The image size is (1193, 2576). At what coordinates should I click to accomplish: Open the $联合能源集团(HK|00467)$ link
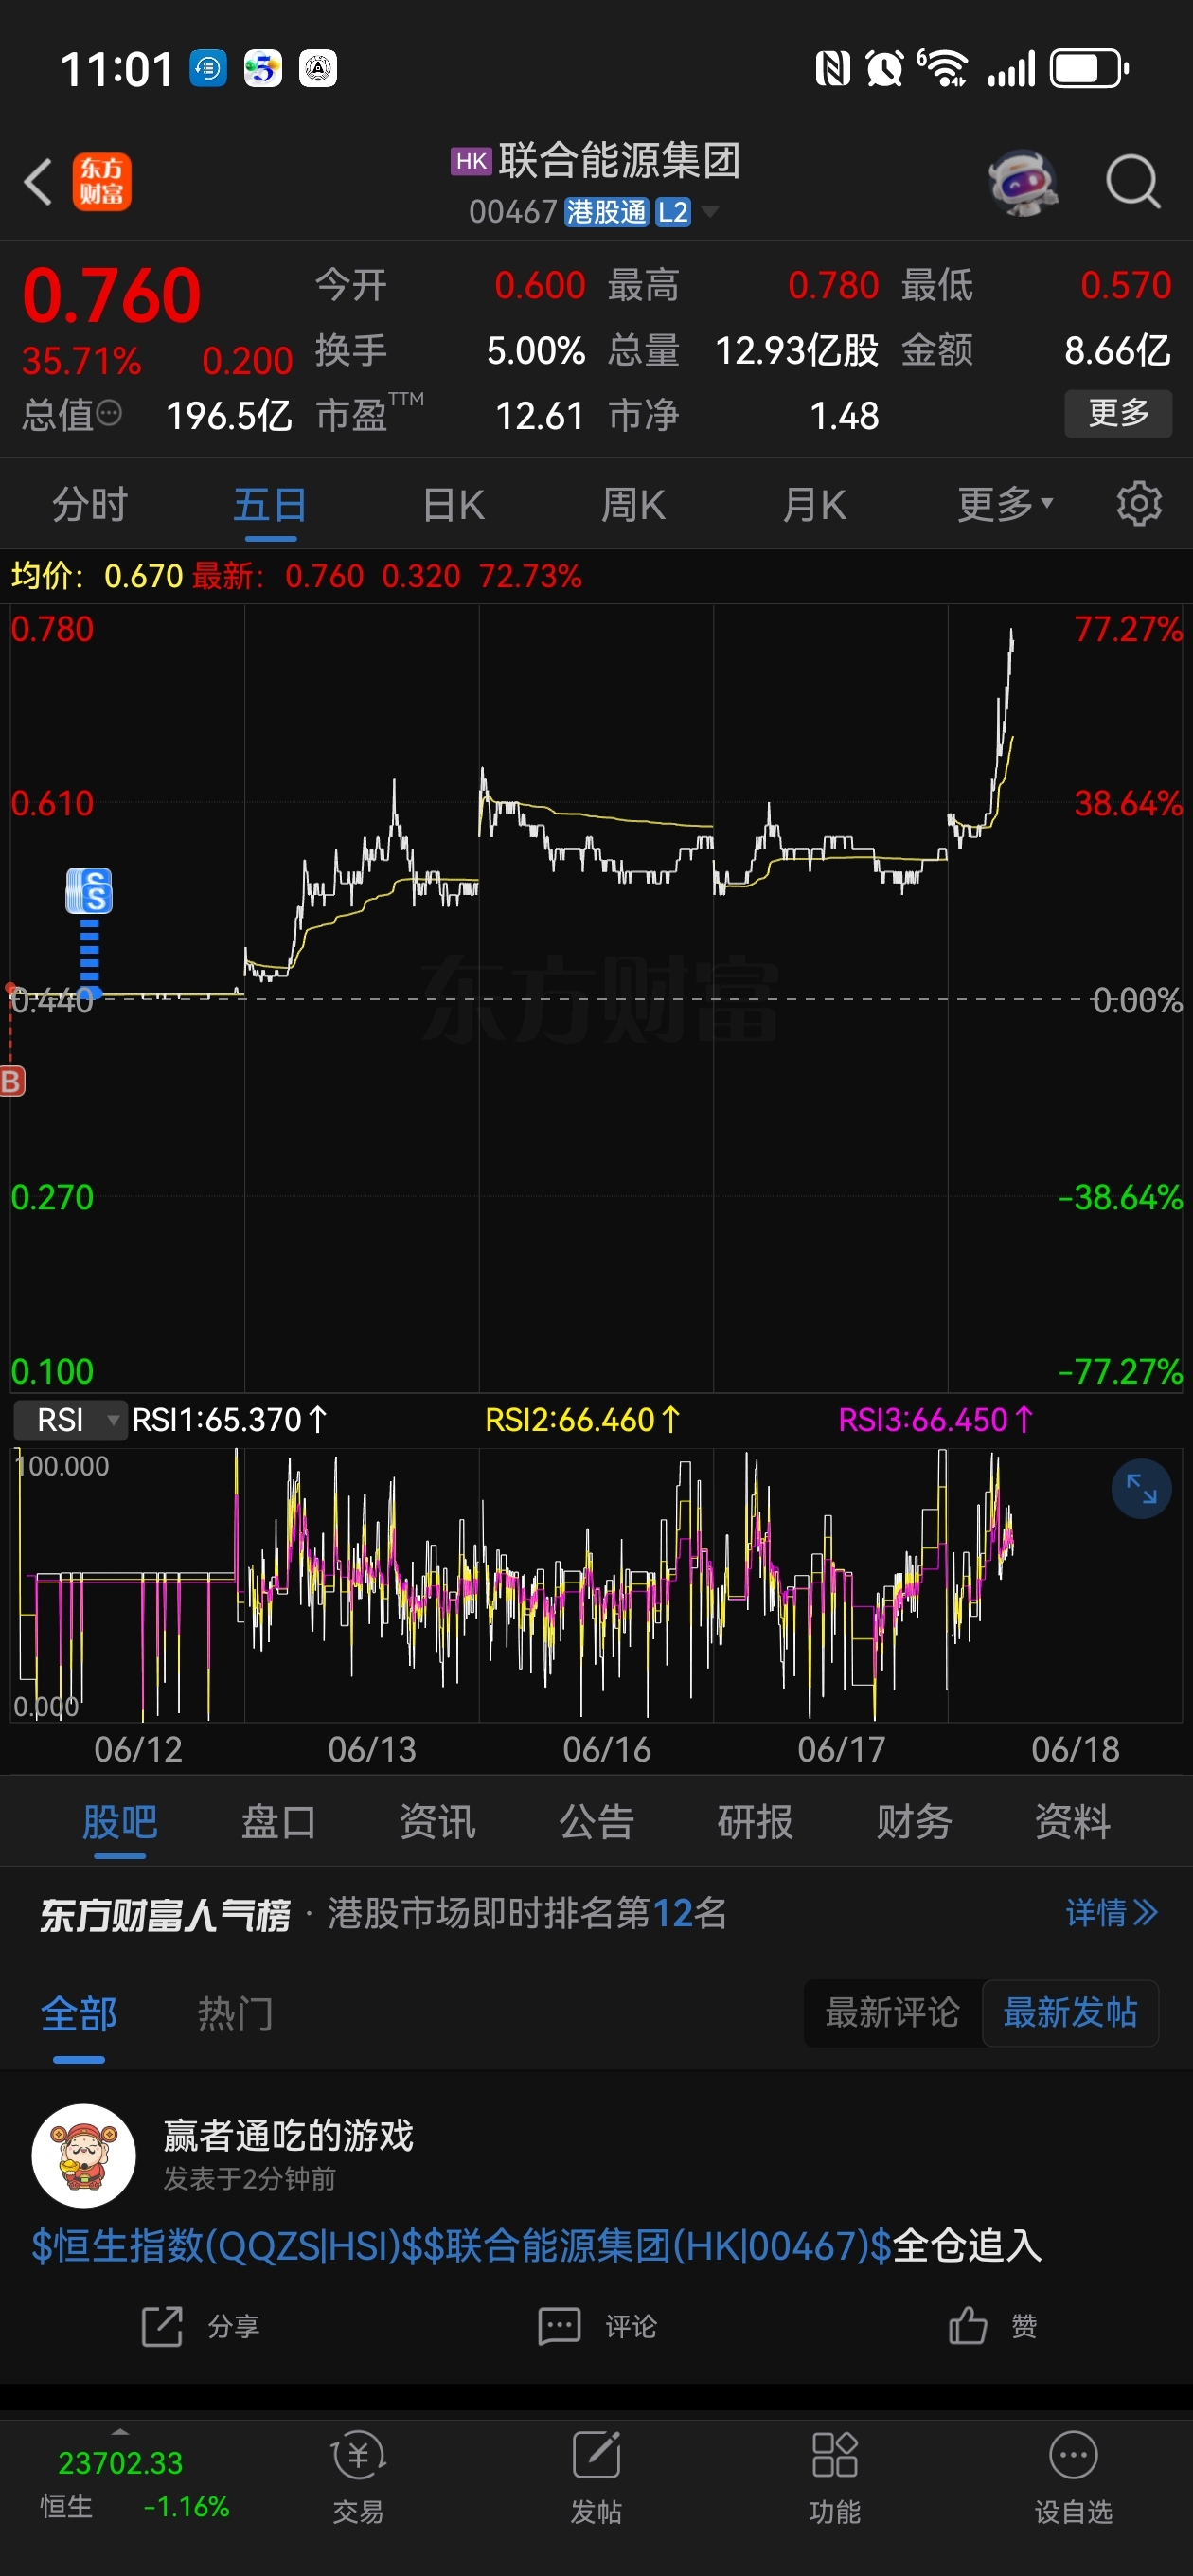click(x=658, y=2246)
